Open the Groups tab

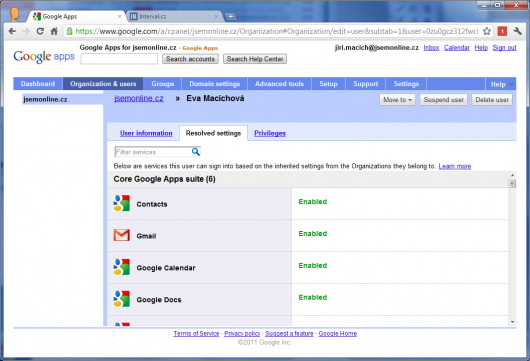click(163, 84)
